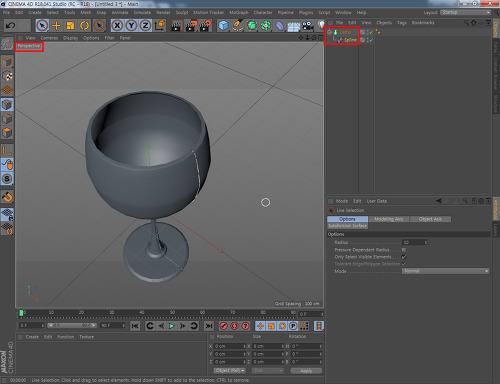Click the deformer object icon
The height and width of the screenshot is (384, 500).
pos(280,26)
